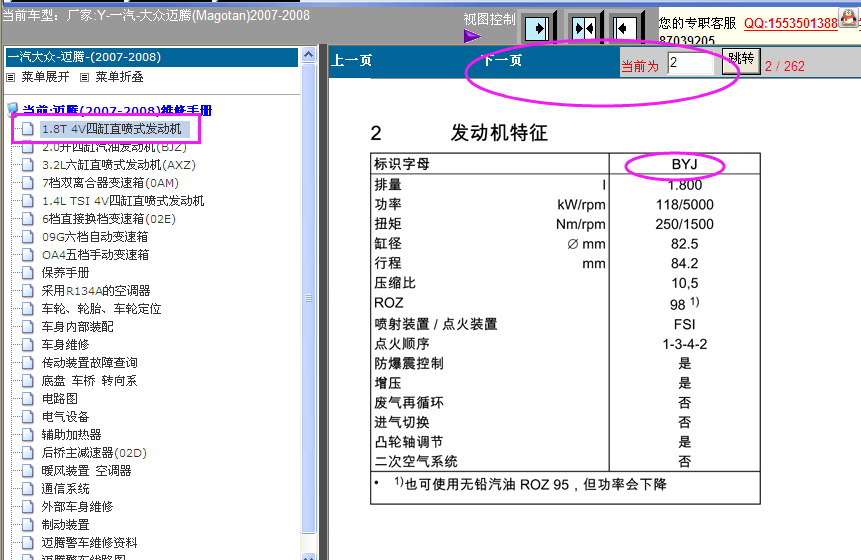
Task: Open 车轮、轮胎、车轮定位 item
Action: click(x=102, y=309)
